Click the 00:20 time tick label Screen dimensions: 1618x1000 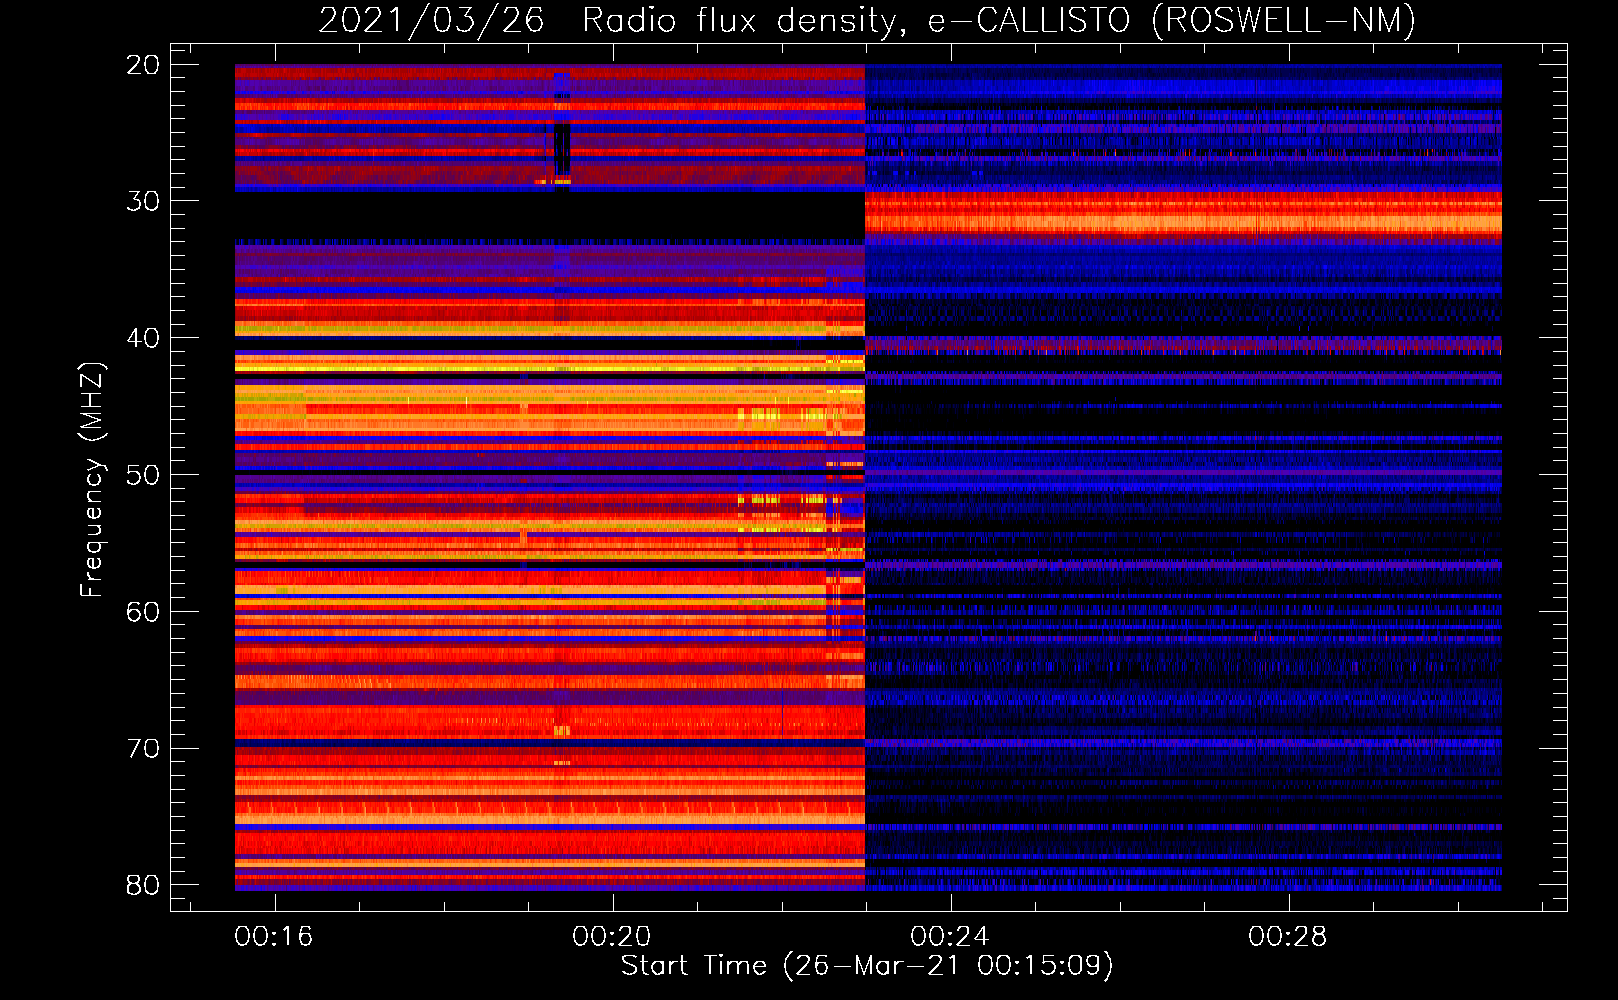612,937
